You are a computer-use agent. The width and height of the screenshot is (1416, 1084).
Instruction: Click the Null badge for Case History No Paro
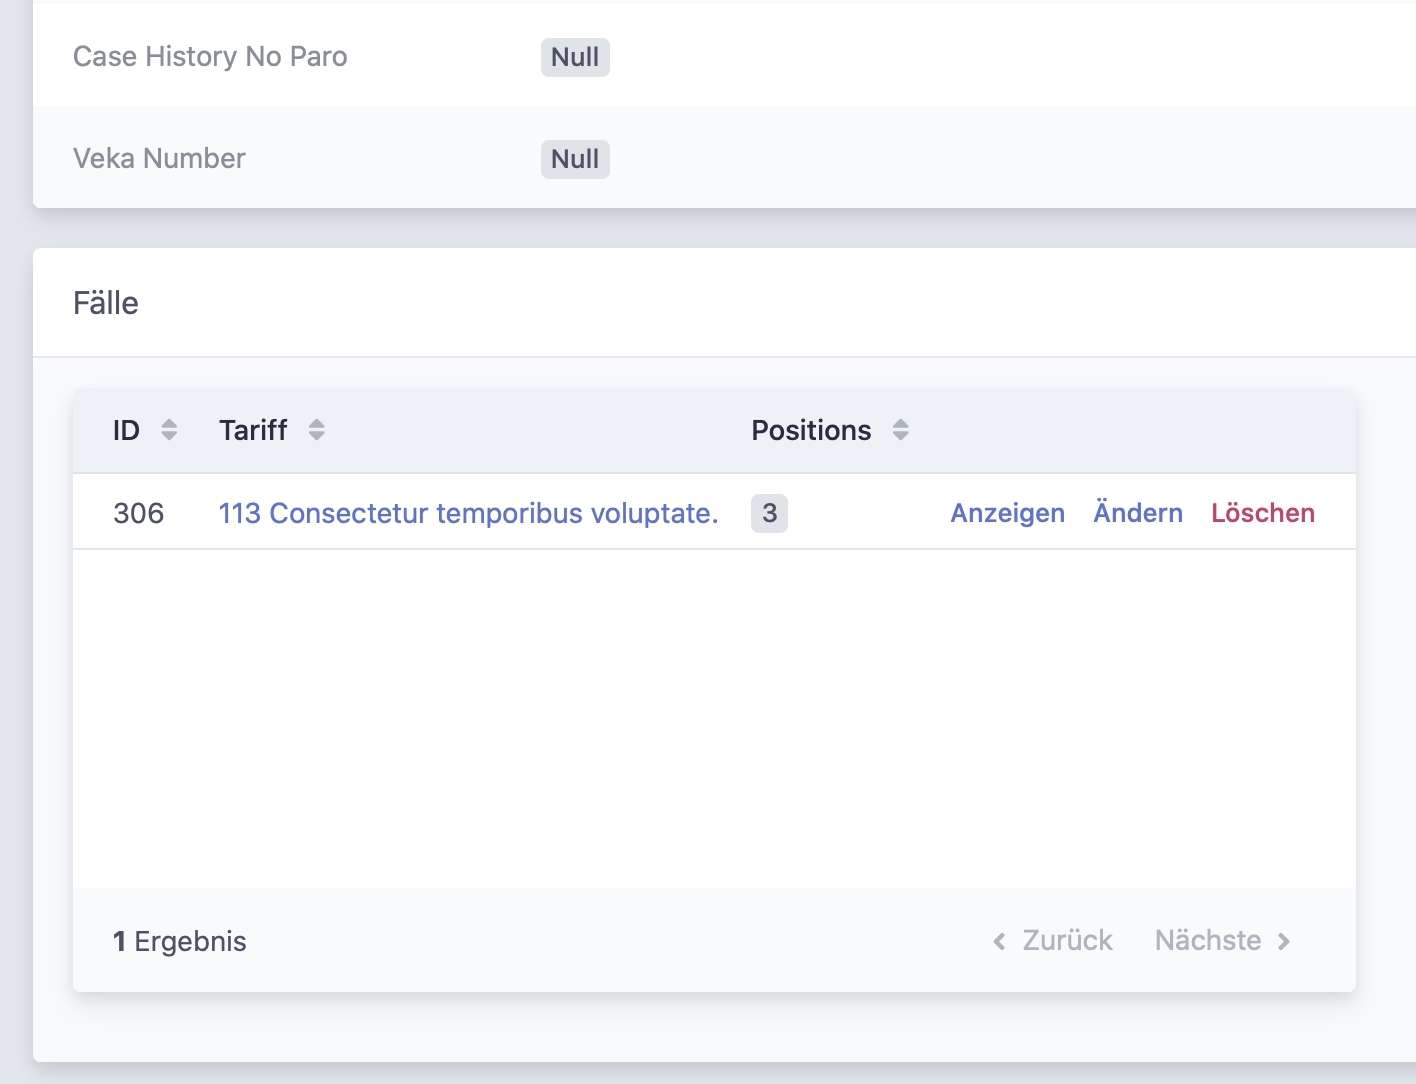point(575,57)
